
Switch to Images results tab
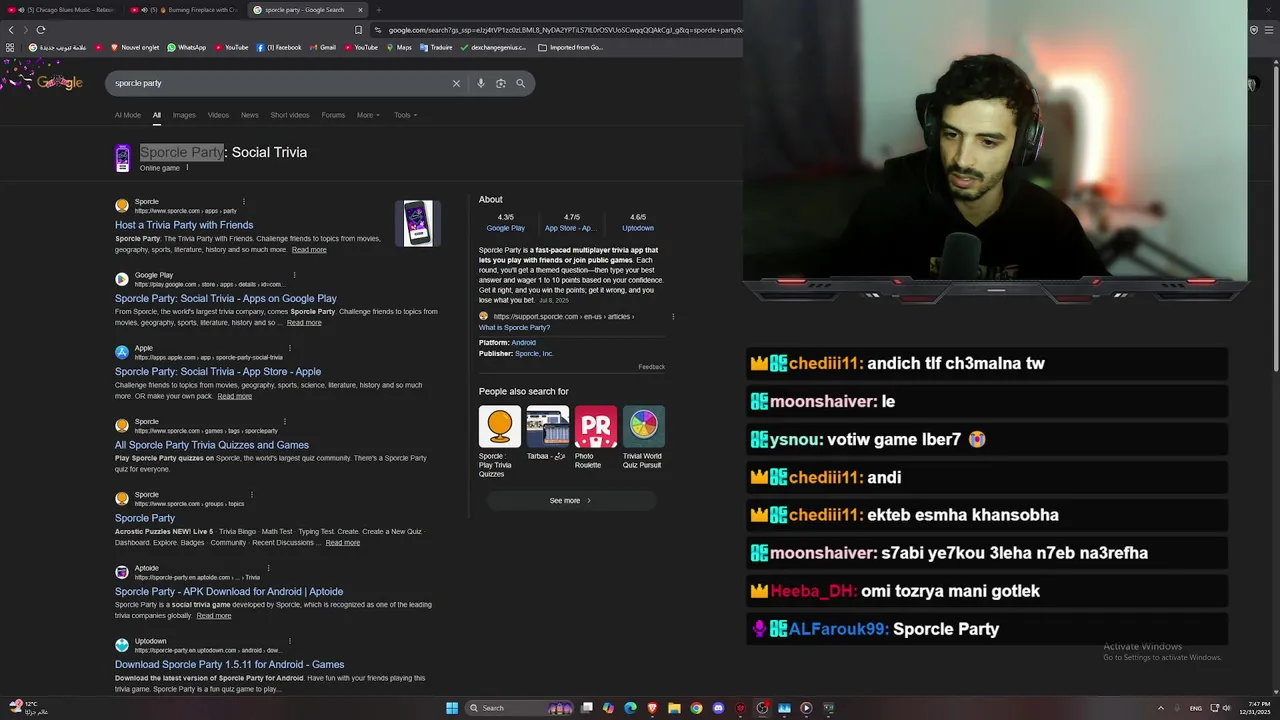coord(184,115)
